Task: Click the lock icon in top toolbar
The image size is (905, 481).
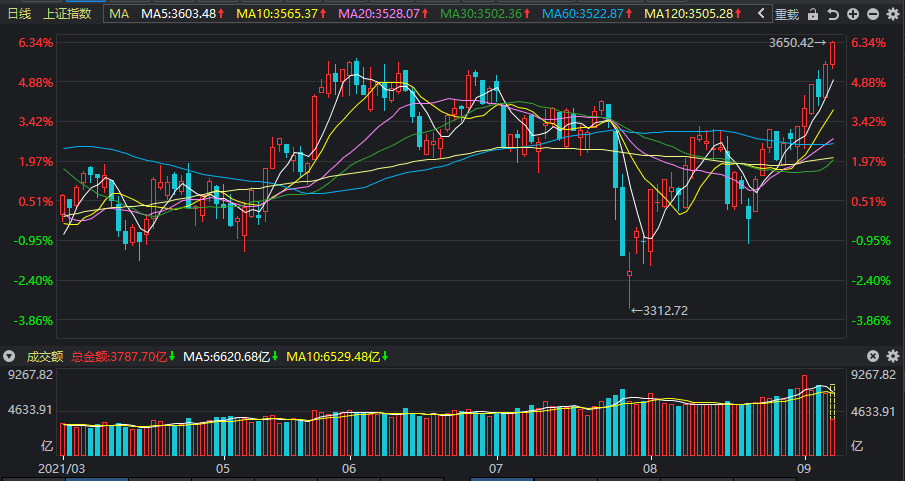Action: [813, 14]
